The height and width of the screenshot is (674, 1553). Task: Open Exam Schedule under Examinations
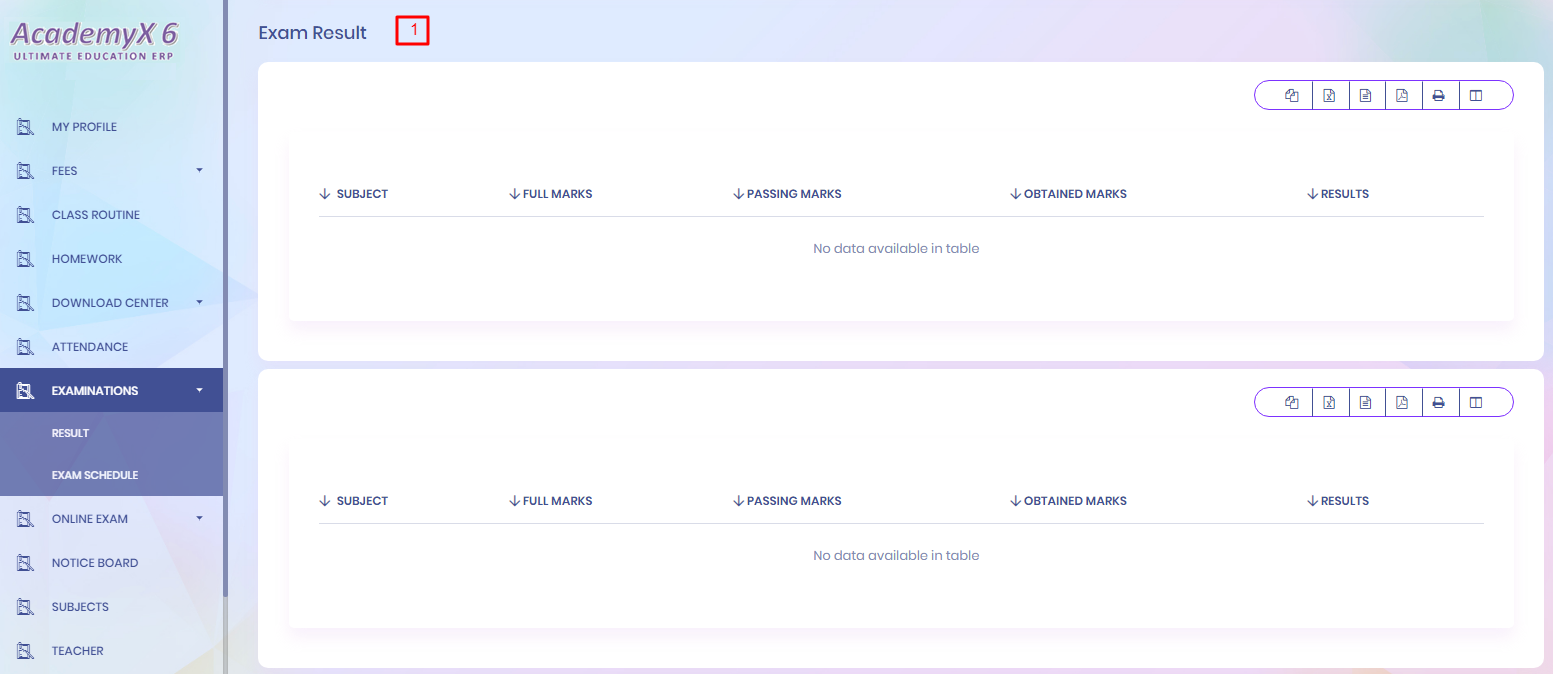(x=95, y=475)
